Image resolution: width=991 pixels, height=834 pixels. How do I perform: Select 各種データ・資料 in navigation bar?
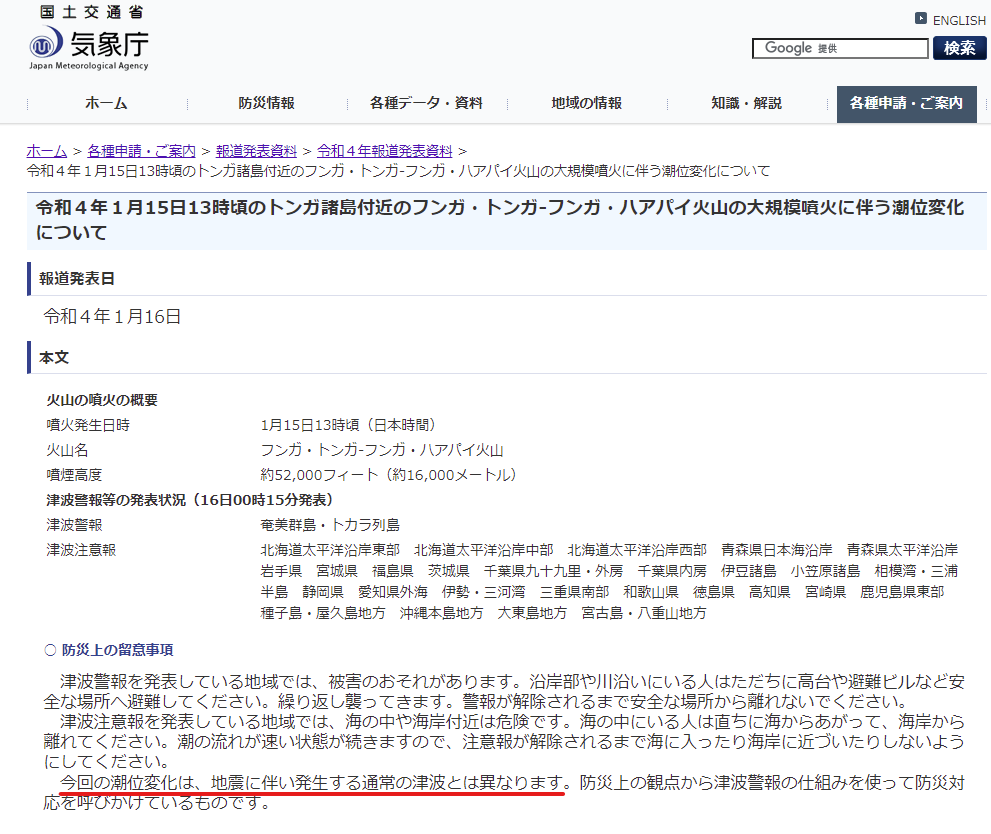(426, 103)
